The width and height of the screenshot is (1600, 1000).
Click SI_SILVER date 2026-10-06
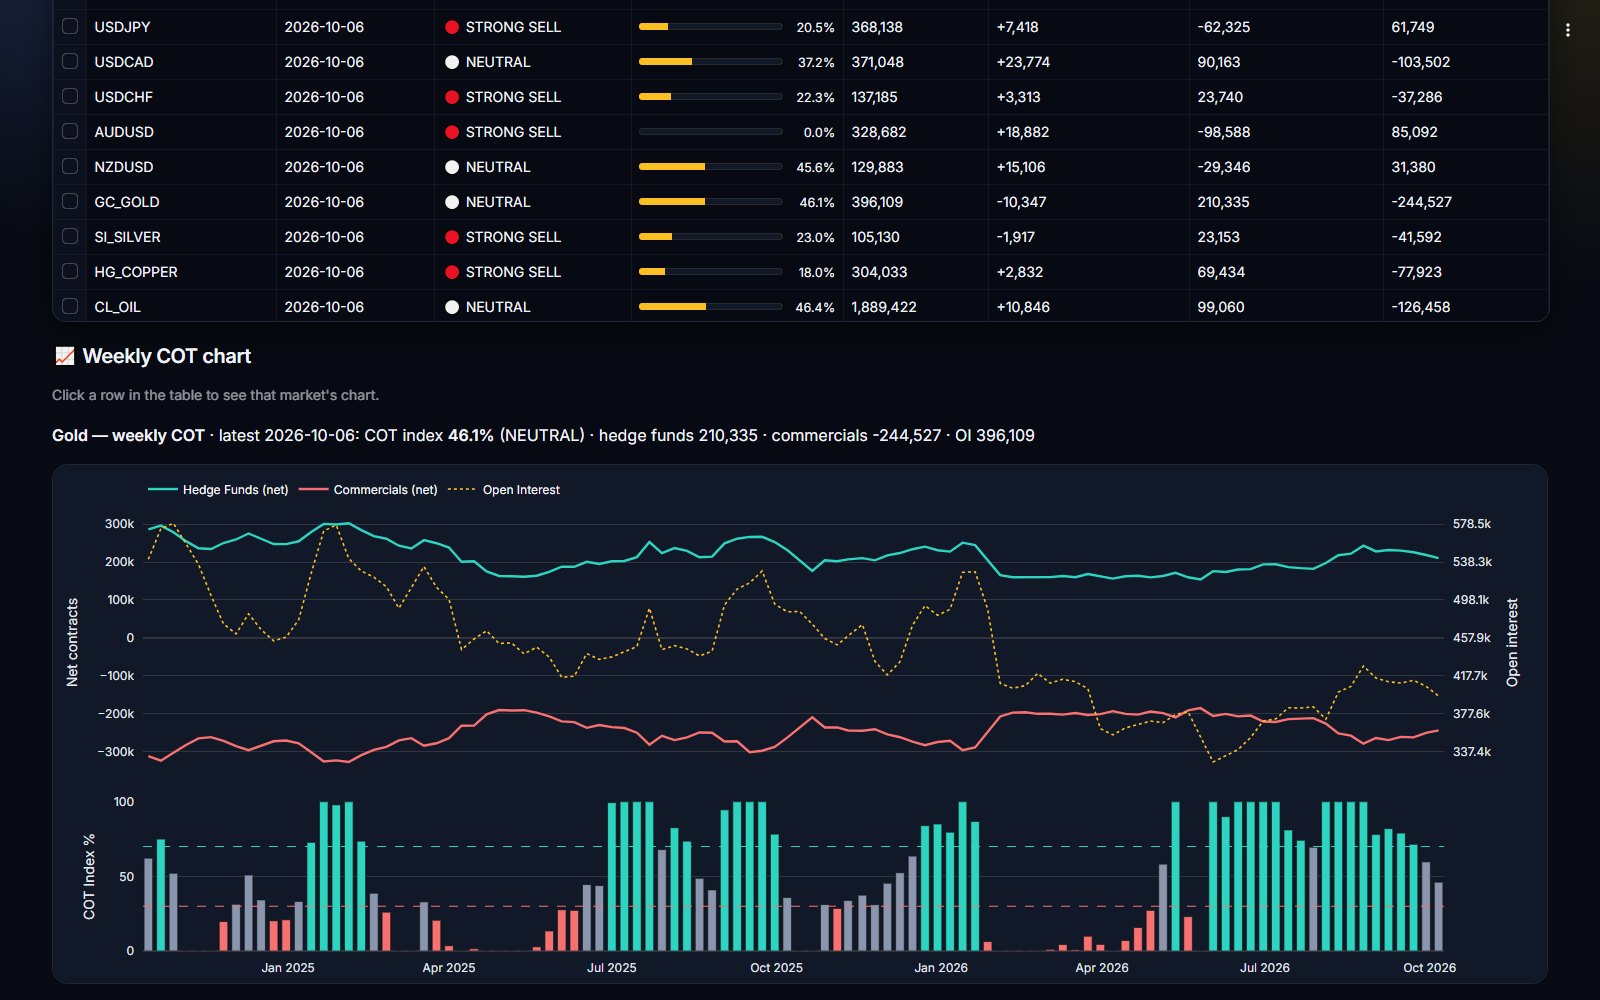tap(324, 237)
